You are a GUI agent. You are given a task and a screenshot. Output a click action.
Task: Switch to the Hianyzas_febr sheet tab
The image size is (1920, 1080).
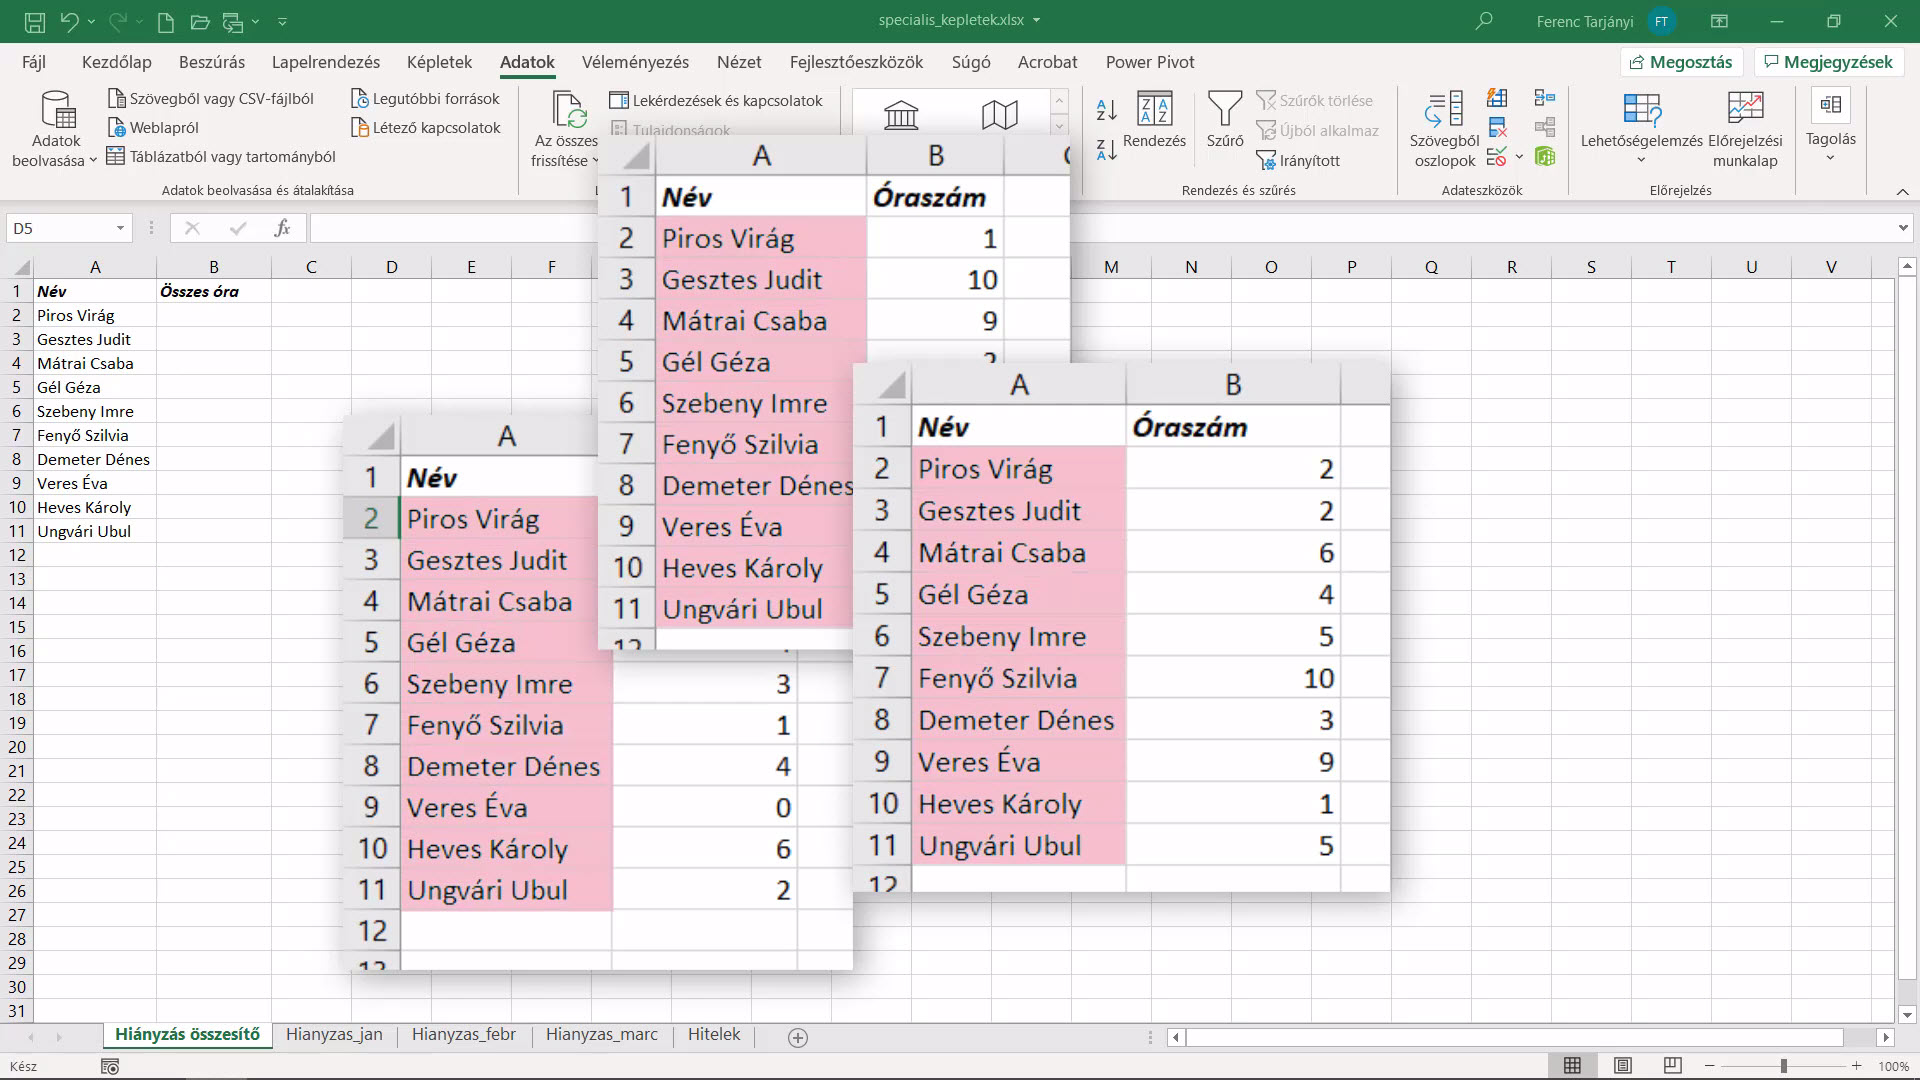[x=463, y=1035]
